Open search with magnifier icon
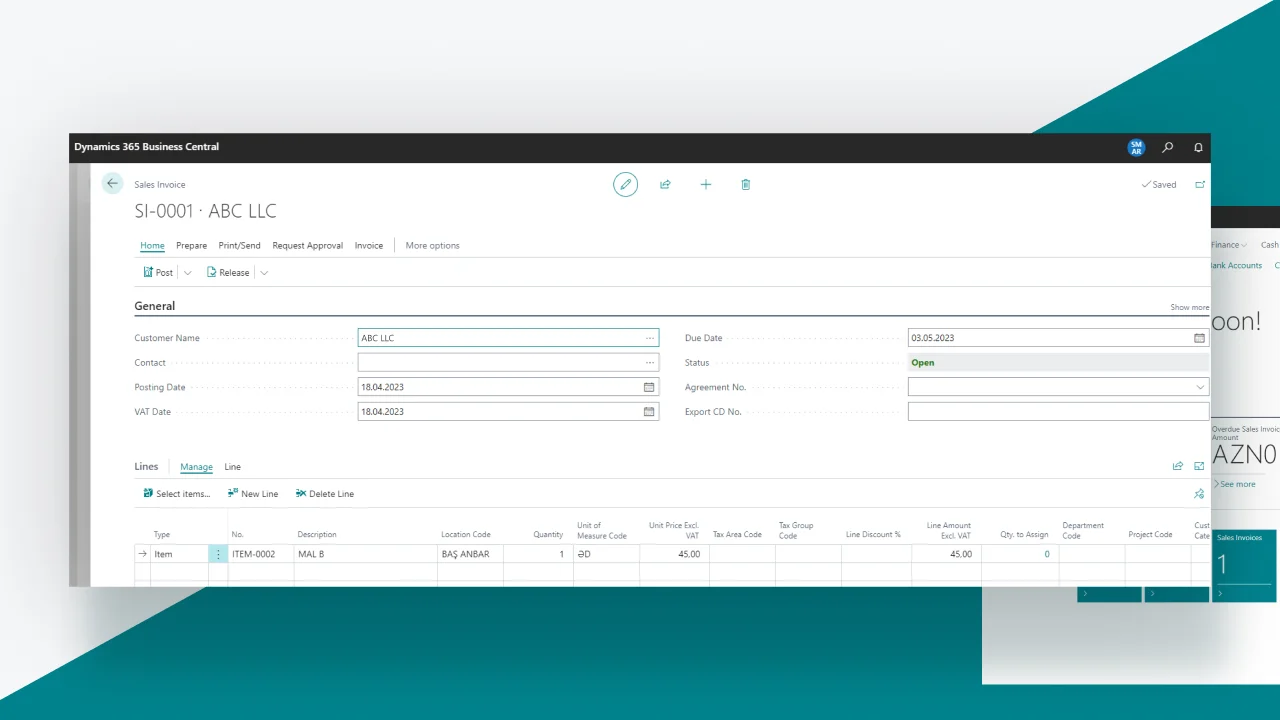Viewport: 1280px width, 720px height. [x=1167, y=147]
